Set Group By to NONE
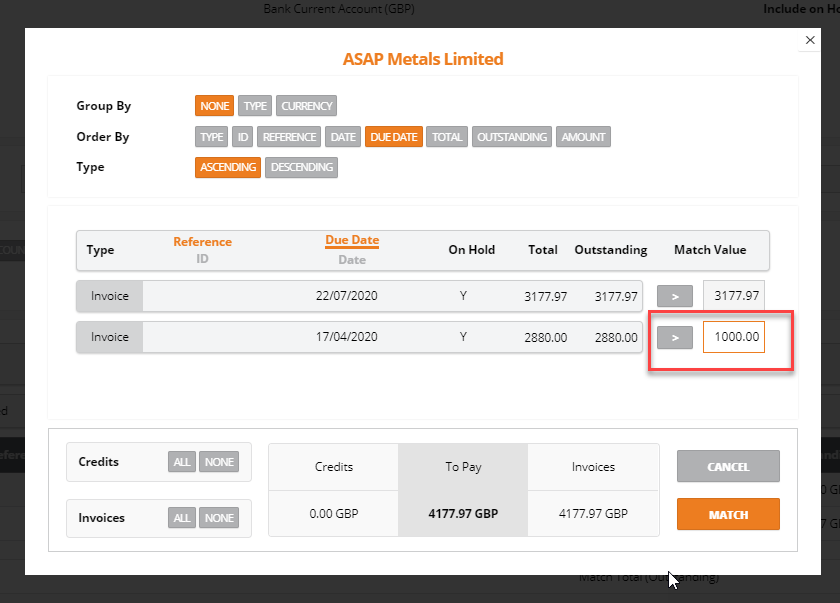 point(214,106)
